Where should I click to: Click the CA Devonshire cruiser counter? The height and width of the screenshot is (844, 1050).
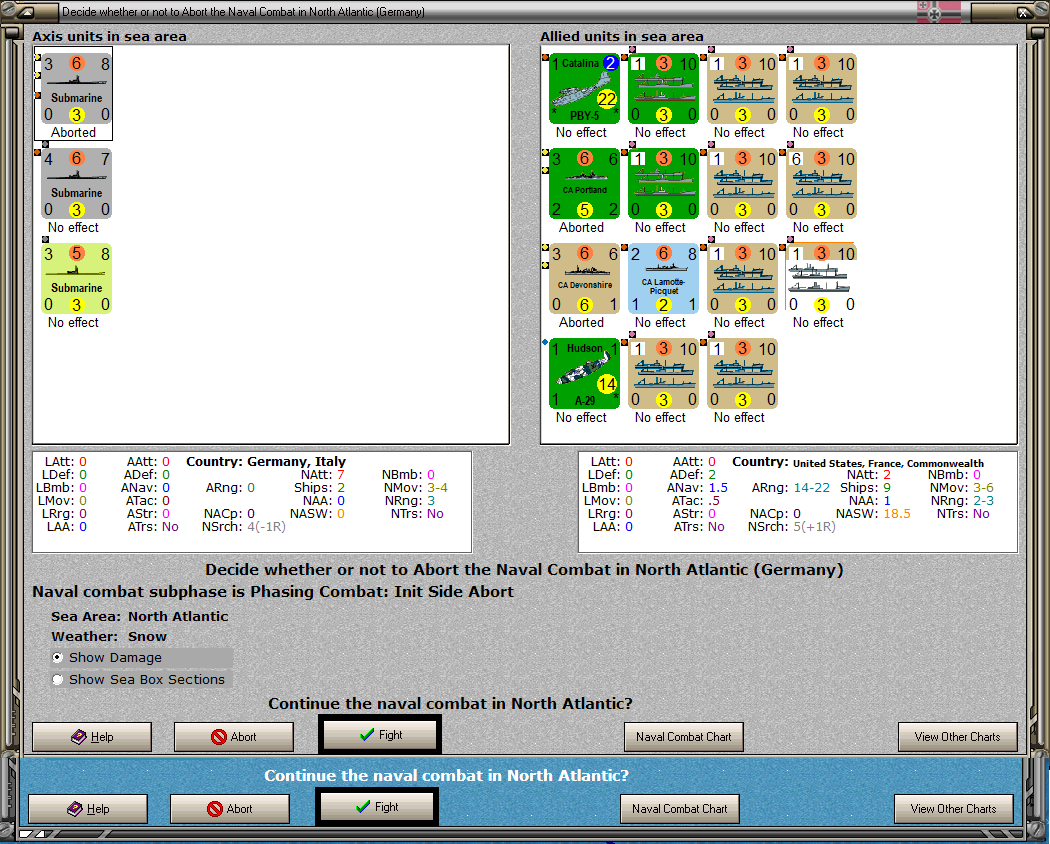[x=585, y=279]
